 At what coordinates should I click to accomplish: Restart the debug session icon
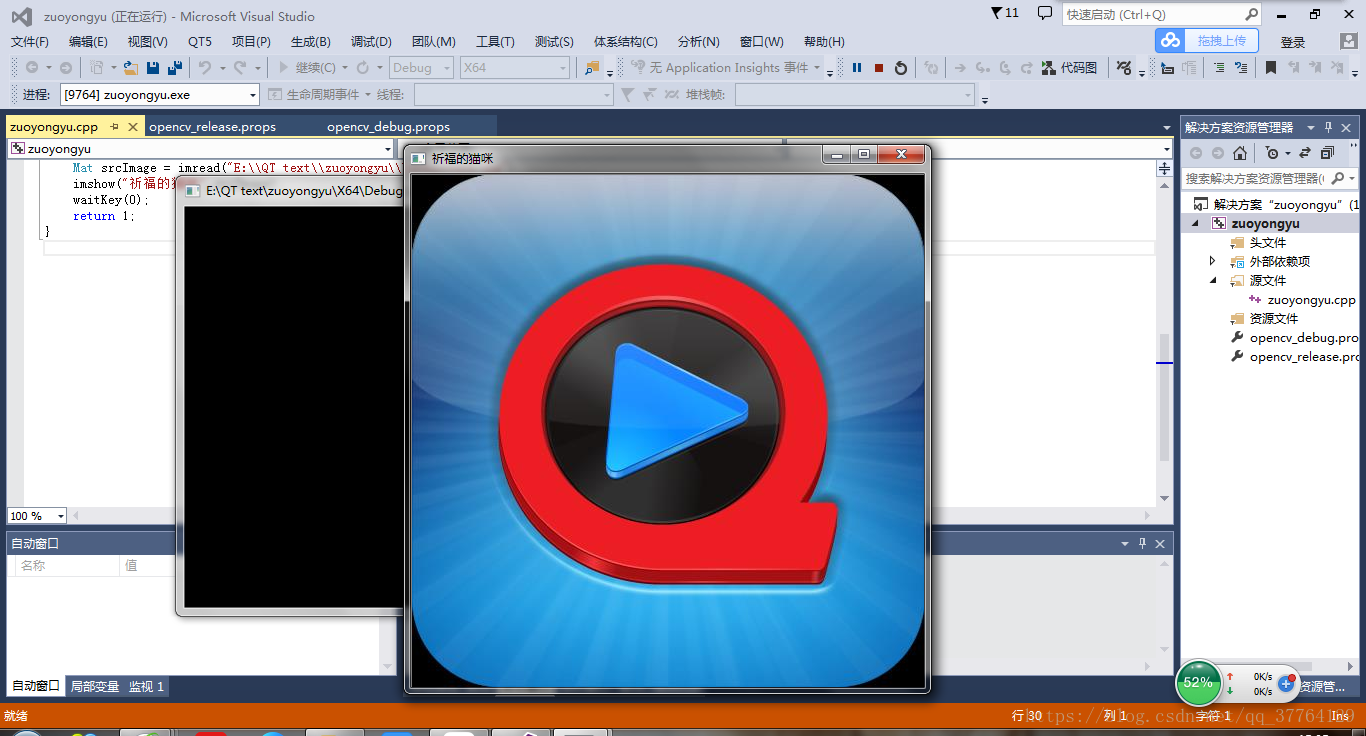tap(901, 68)
